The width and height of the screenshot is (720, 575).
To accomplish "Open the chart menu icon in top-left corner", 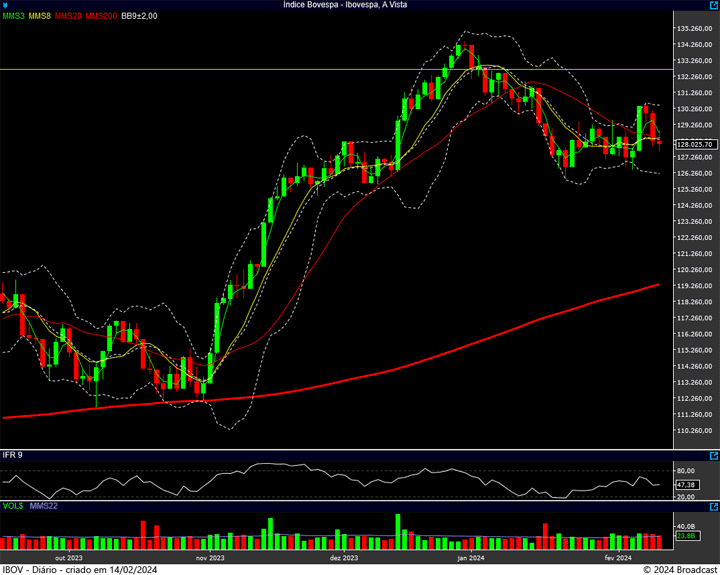I will pos(5,5).
